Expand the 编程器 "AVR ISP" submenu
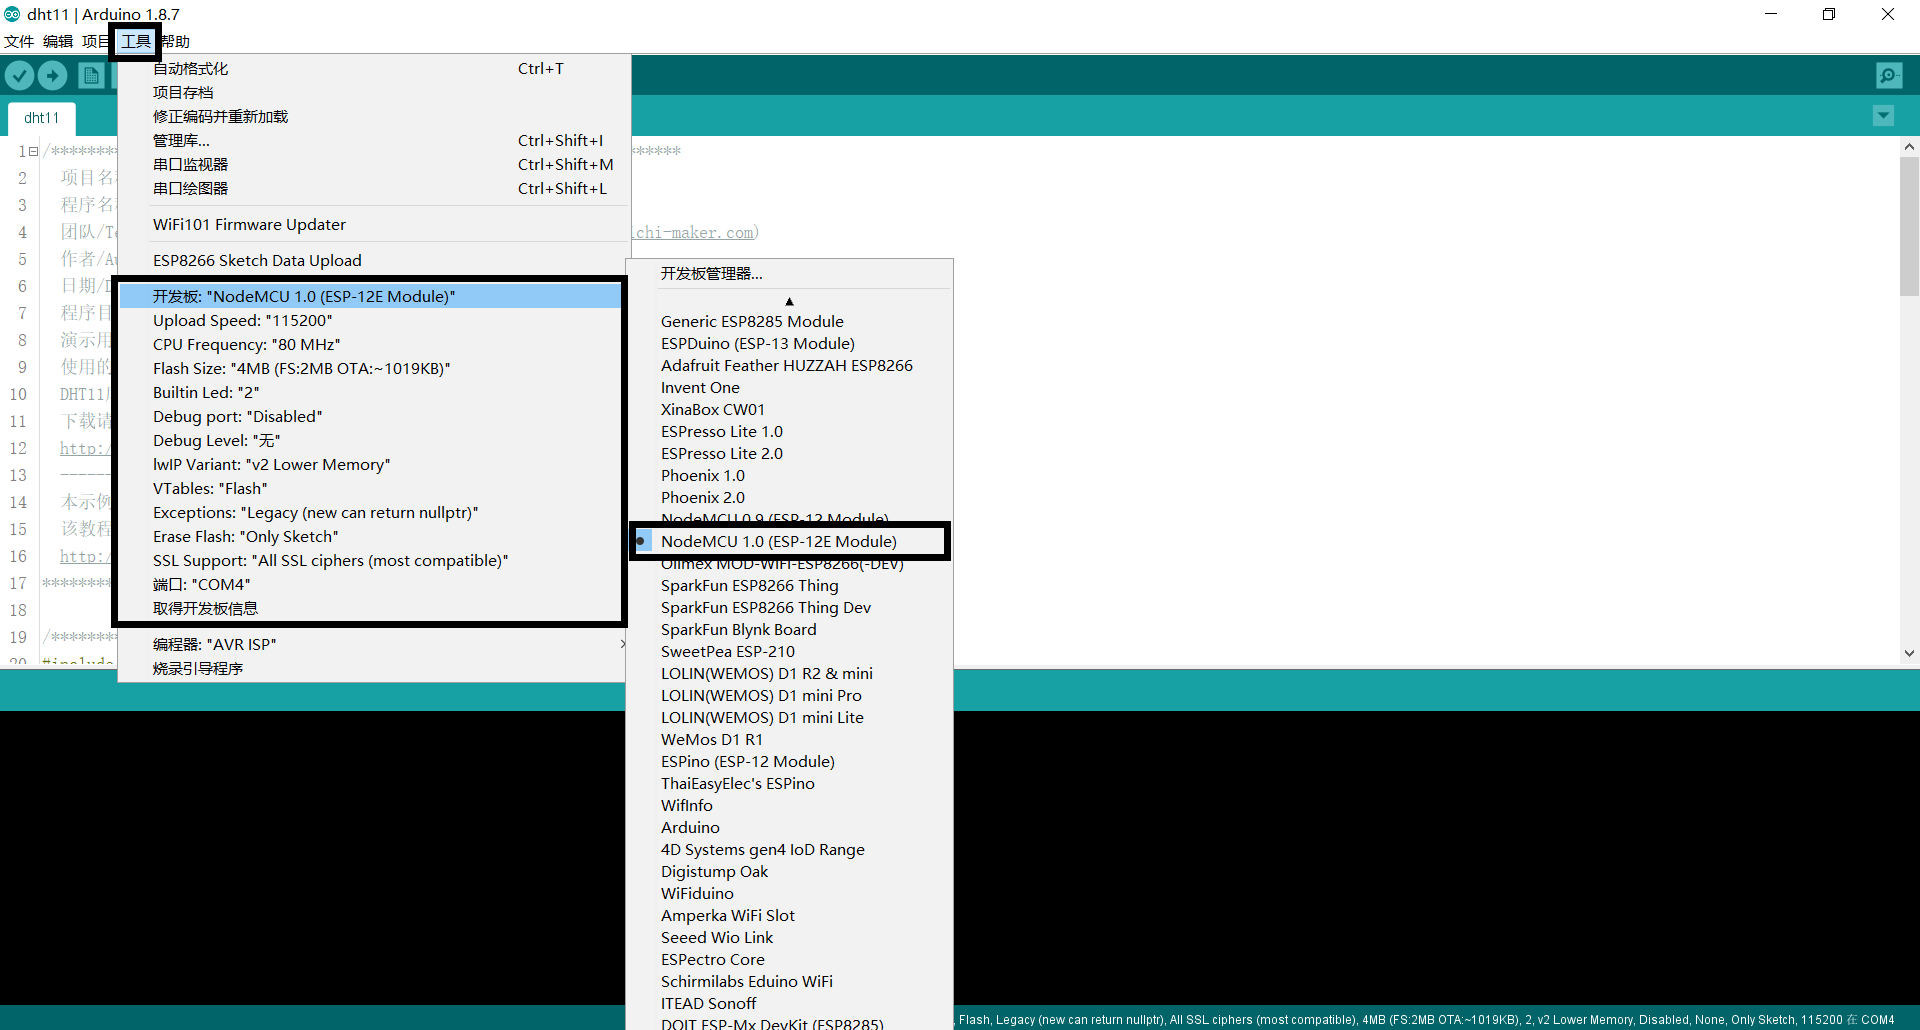This screenshot has width=1920, height=1030. pos(372,645)
